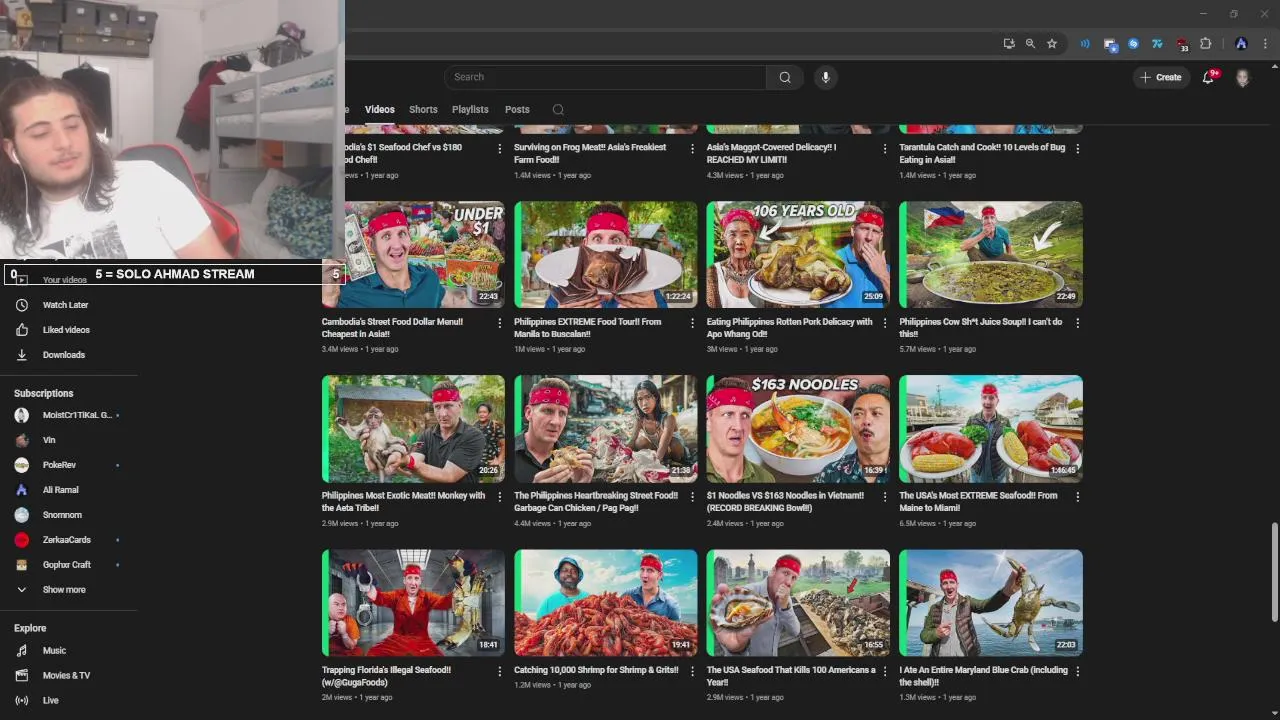Screen dimensions: 1280x720
Task: Open $163 Noodles video thumbnail
Action: pos(798,428)
